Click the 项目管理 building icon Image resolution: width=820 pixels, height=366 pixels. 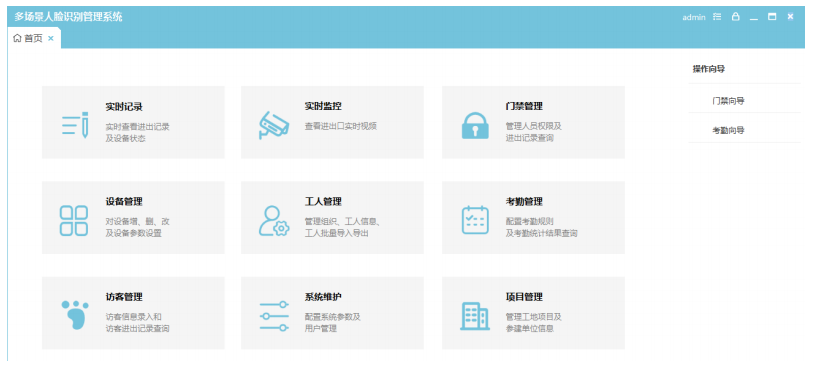tap(475, 316)
